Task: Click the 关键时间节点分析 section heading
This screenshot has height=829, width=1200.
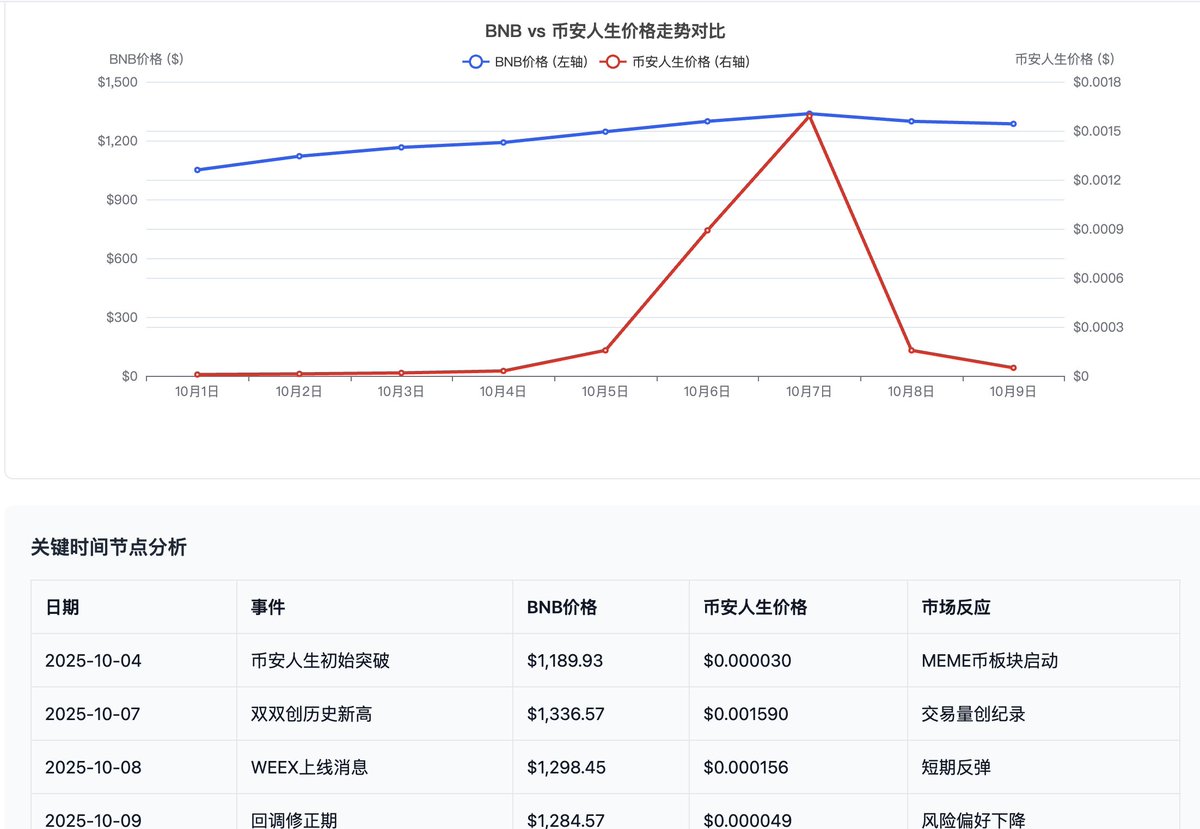Action: tap(110, 547)
